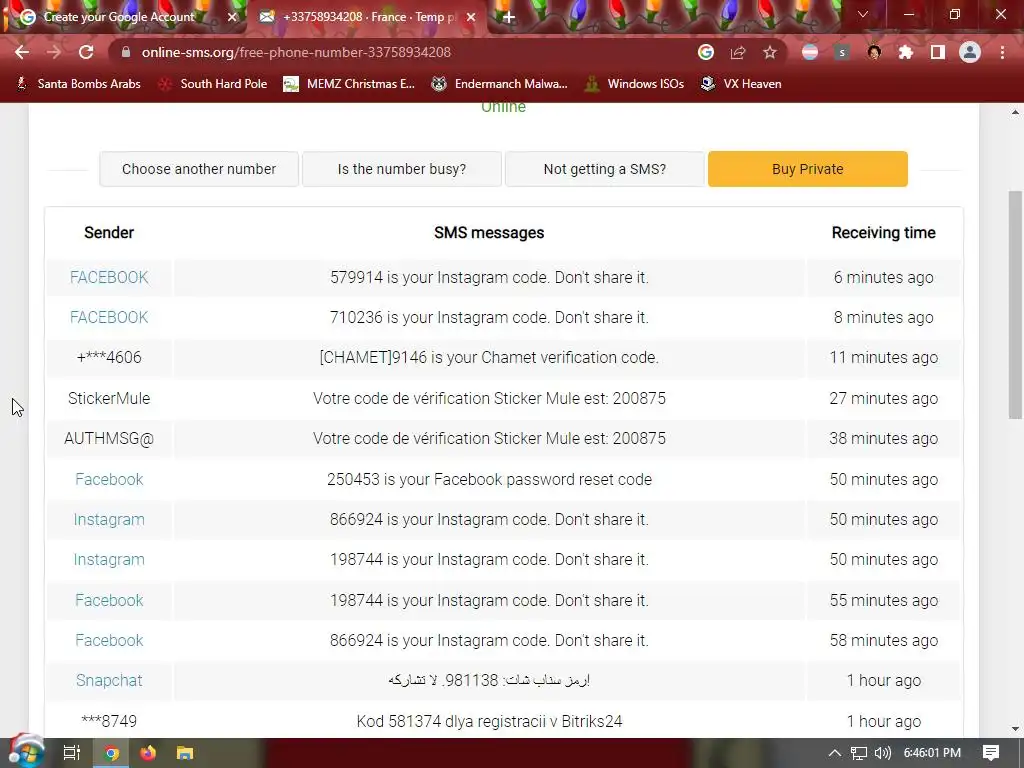Viewport: 1024px width, 768px height.
Task: Open the Snapchat sender link
Action: point(109,680)
